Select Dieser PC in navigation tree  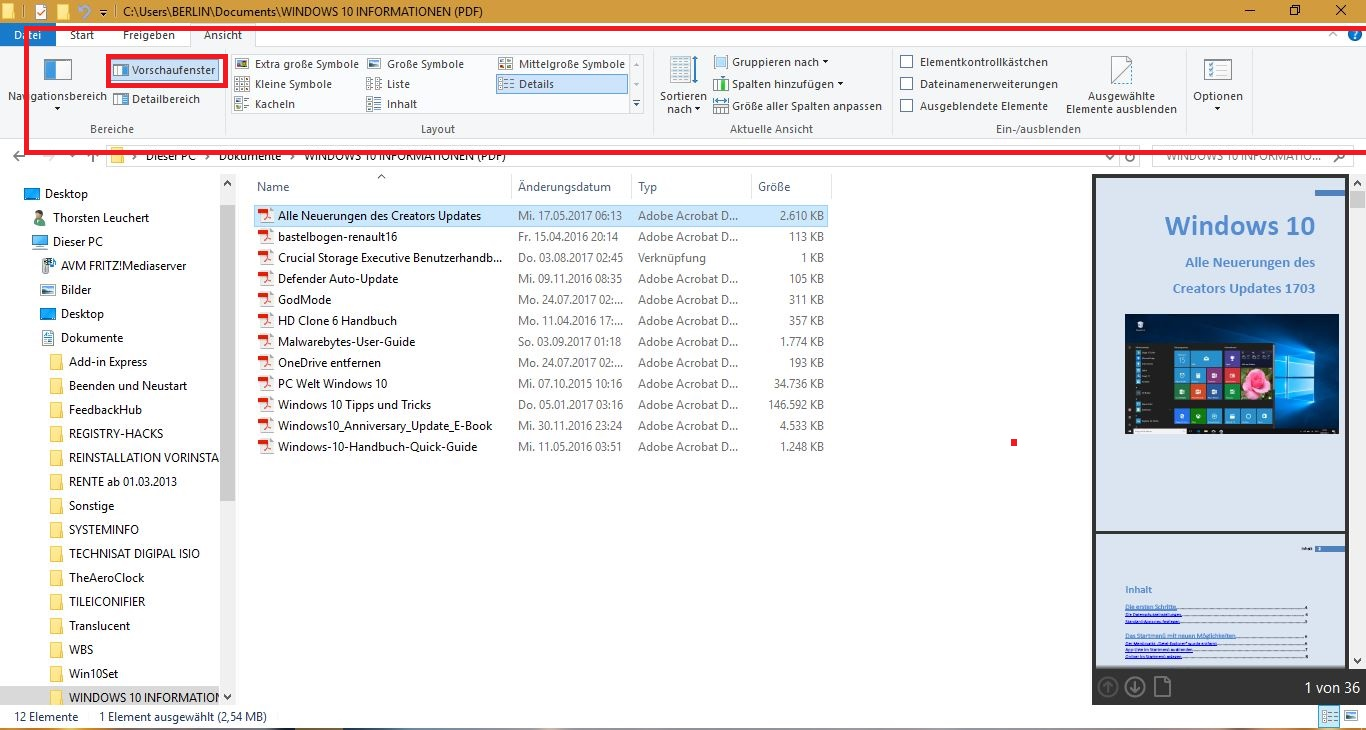77,242
